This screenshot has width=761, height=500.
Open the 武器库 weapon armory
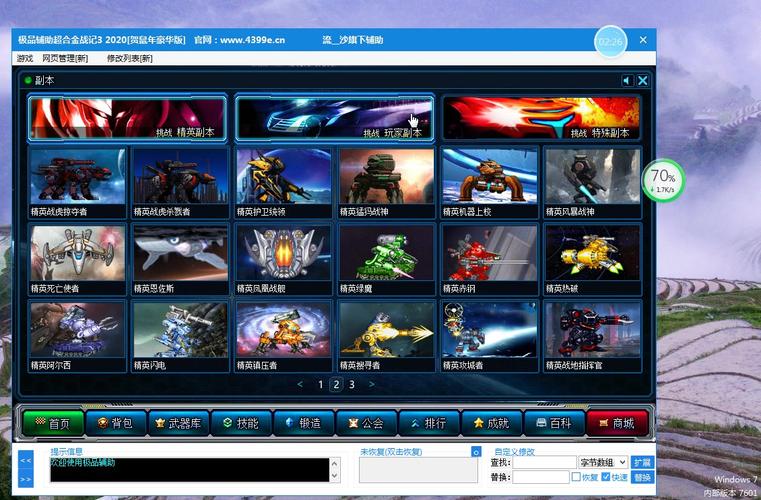click(178, 423)
